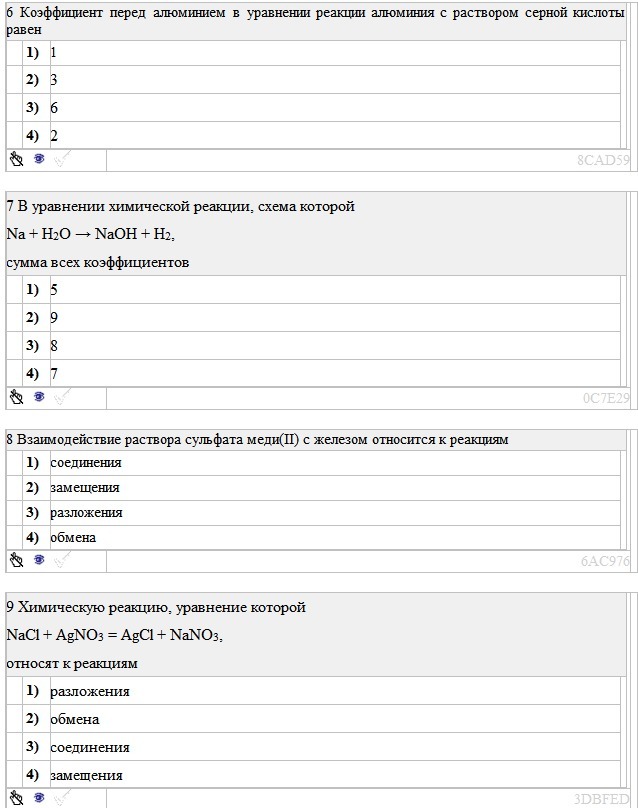This screenshot has height=808, width=638.
Task: Click the eye icon under question 9
Action: 39,798
